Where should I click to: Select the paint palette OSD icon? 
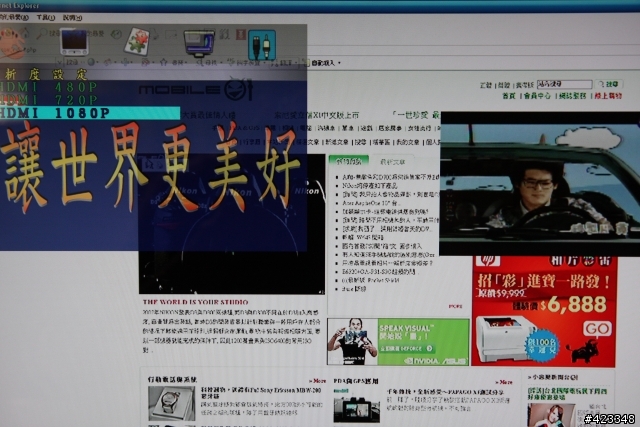click(12, 43)
